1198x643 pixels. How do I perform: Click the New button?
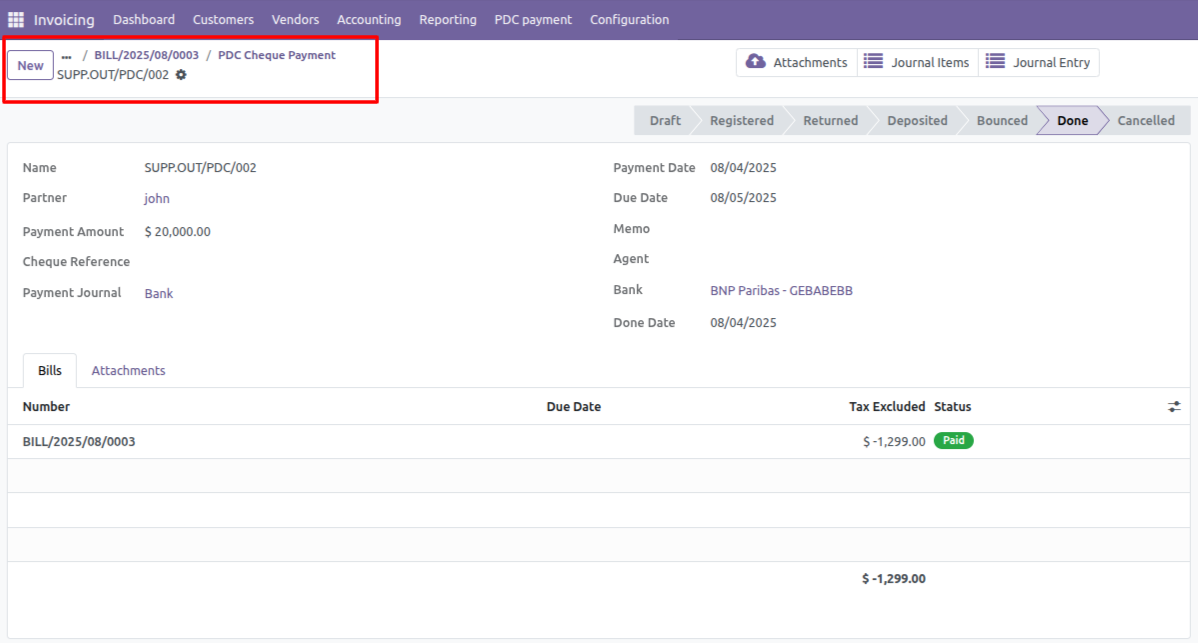[31, 66]
